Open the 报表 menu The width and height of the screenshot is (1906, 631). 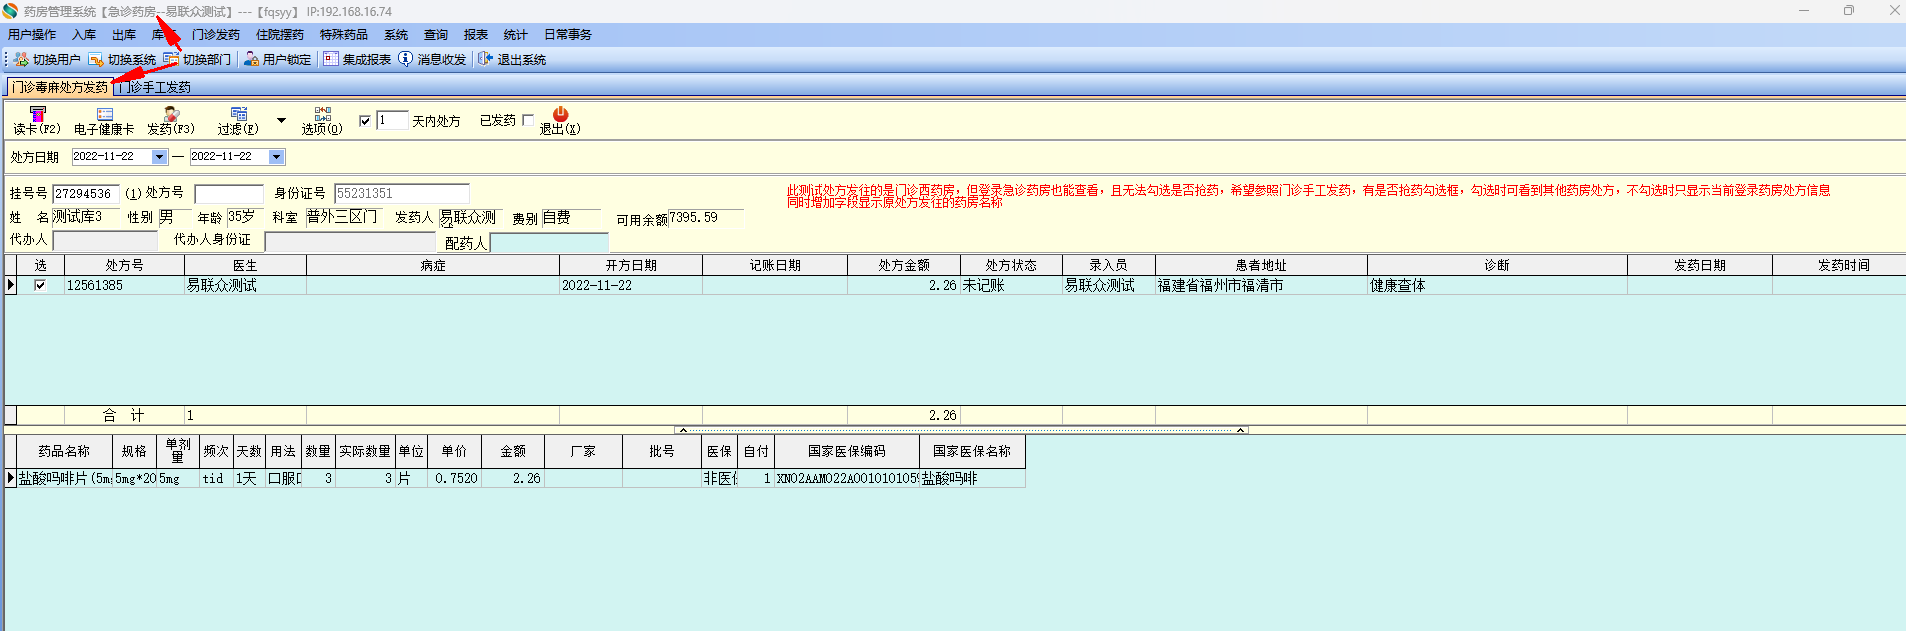click(x=476, y=35)
